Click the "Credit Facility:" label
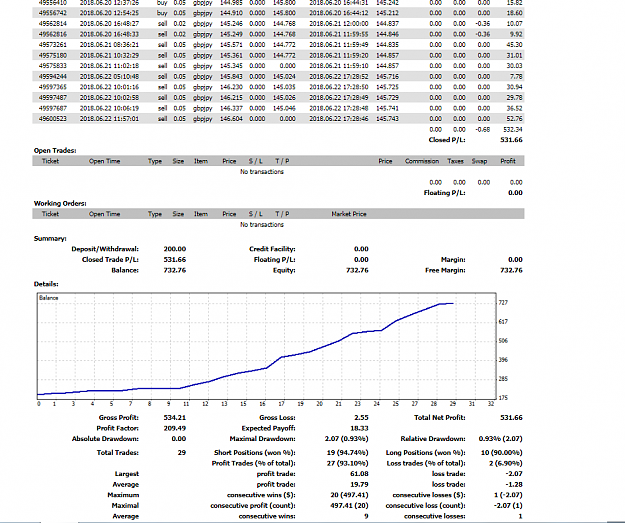Viewport: 625px width, 523px height. pyautogui.click(x=272, y=249)
